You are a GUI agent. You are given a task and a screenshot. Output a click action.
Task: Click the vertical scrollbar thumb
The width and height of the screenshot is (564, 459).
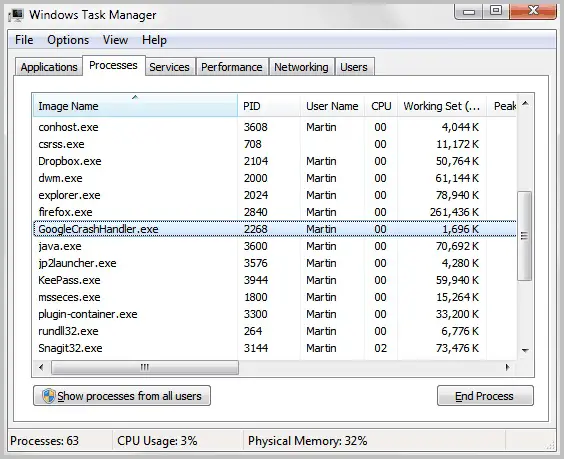524,236
